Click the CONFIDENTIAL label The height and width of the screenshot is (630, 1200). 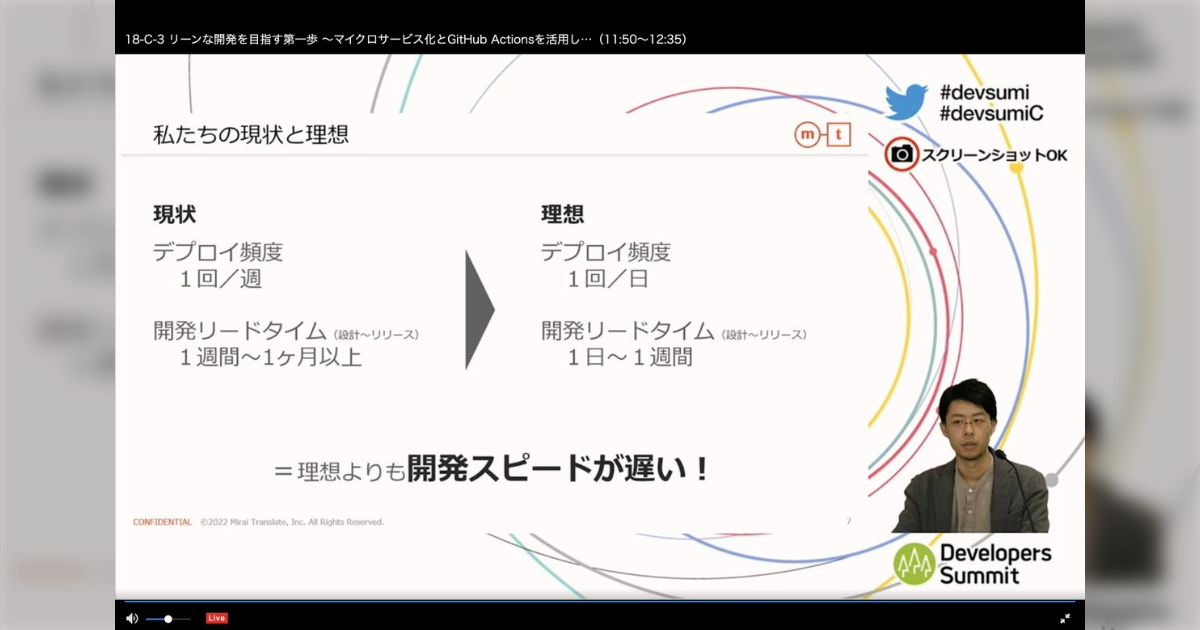click(161, 521)
